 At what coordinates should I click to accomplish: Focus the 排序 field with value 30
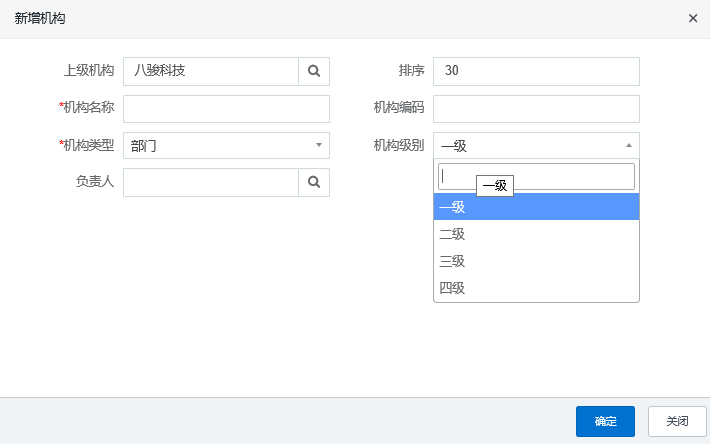tap(536, 71)
